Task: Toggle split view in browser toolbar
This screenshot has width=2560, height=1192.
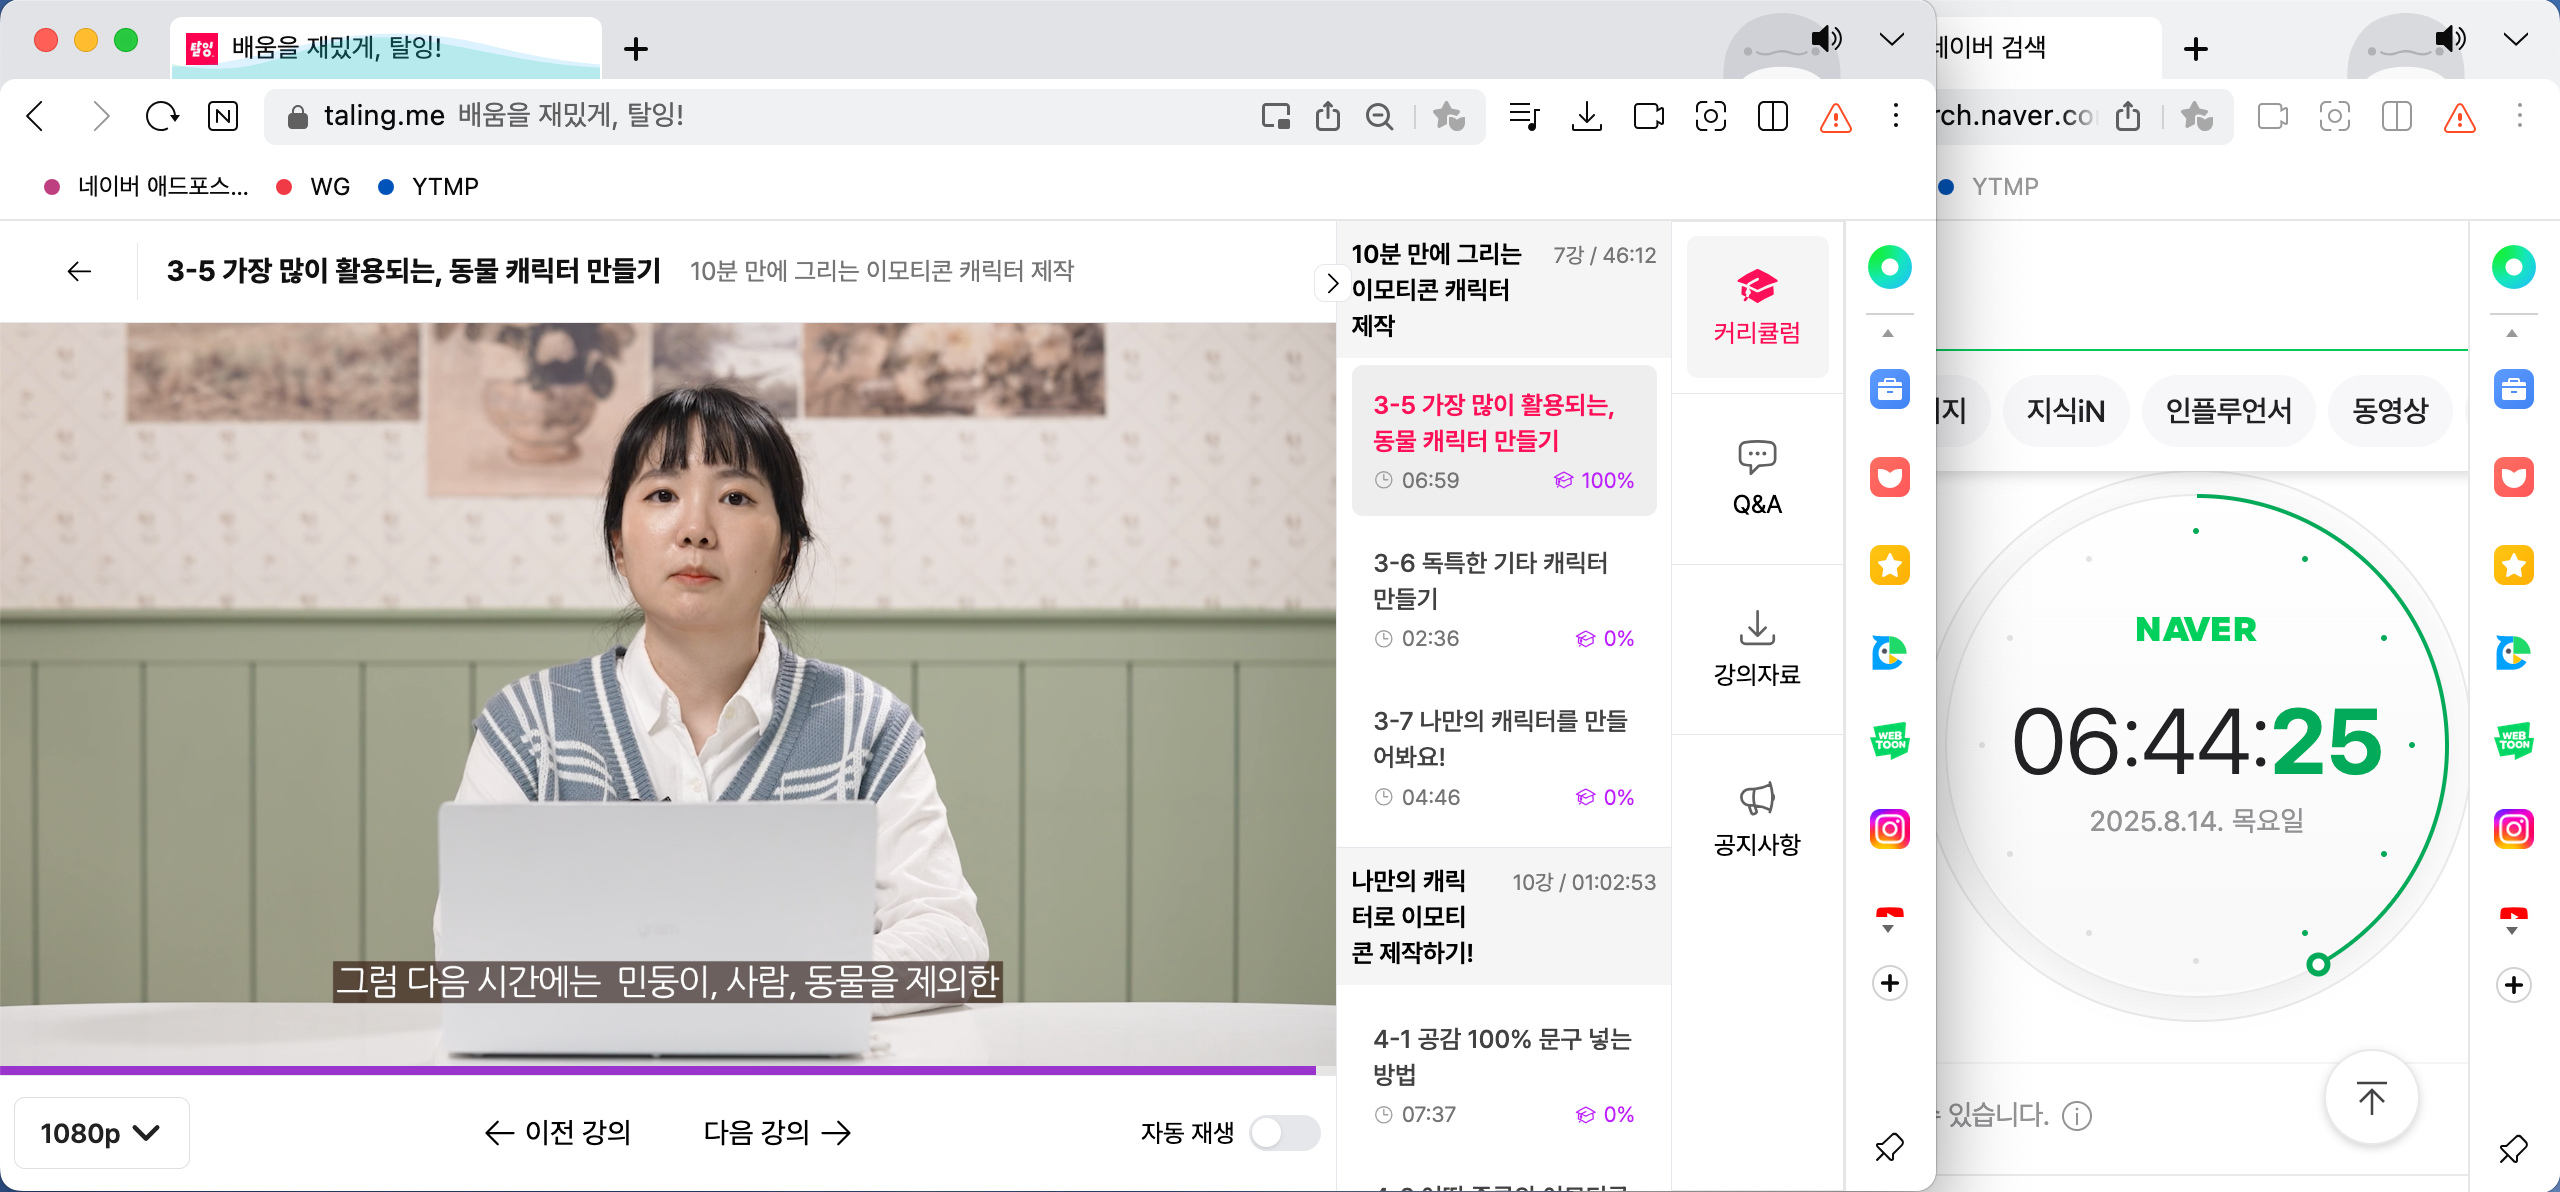Action: [x=1772, y=117]
